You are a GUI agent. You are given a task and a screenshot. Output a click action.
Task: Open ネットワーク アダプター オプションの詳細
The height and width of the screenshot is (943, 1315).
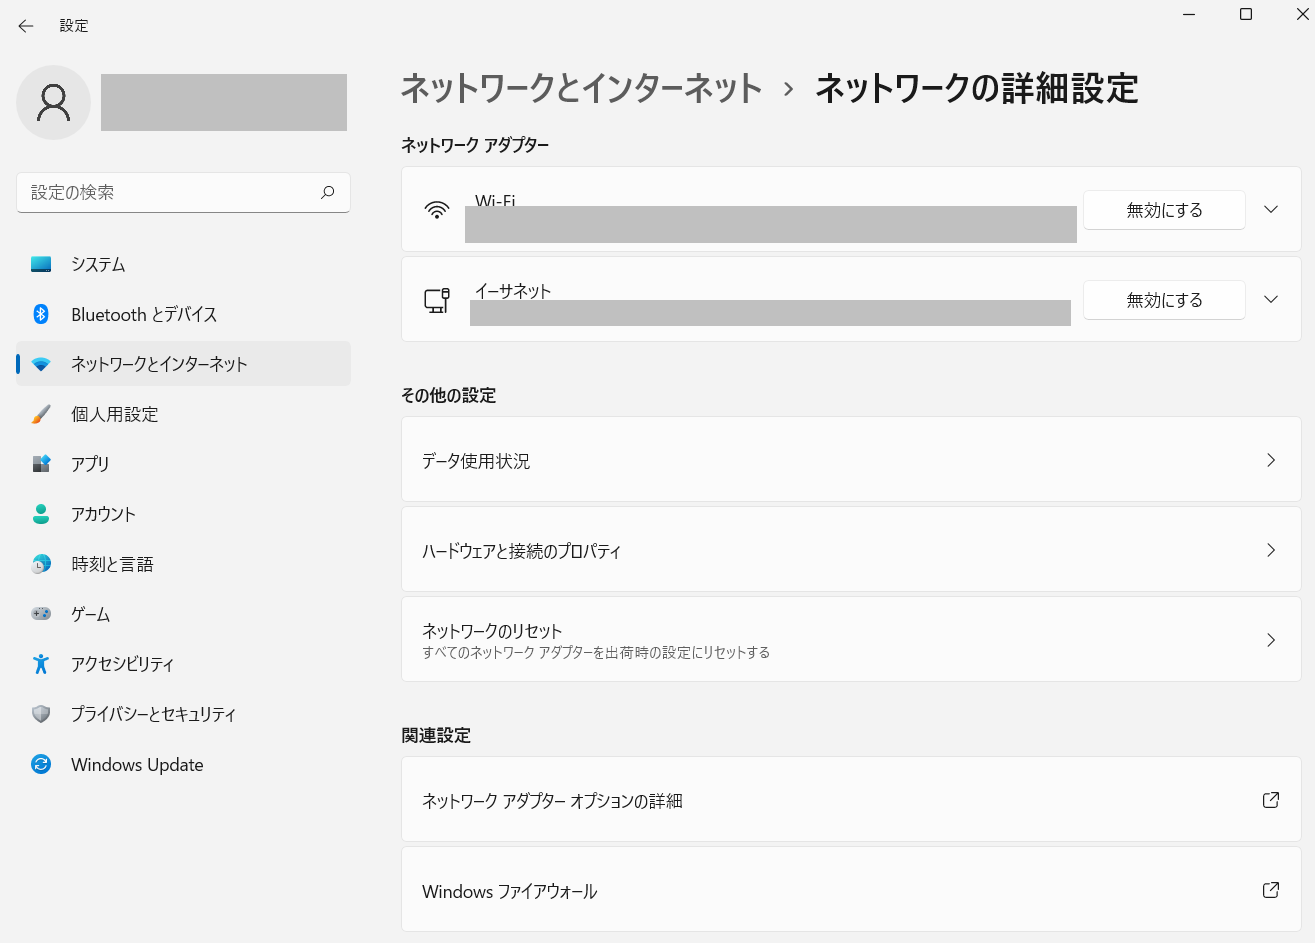851,799
